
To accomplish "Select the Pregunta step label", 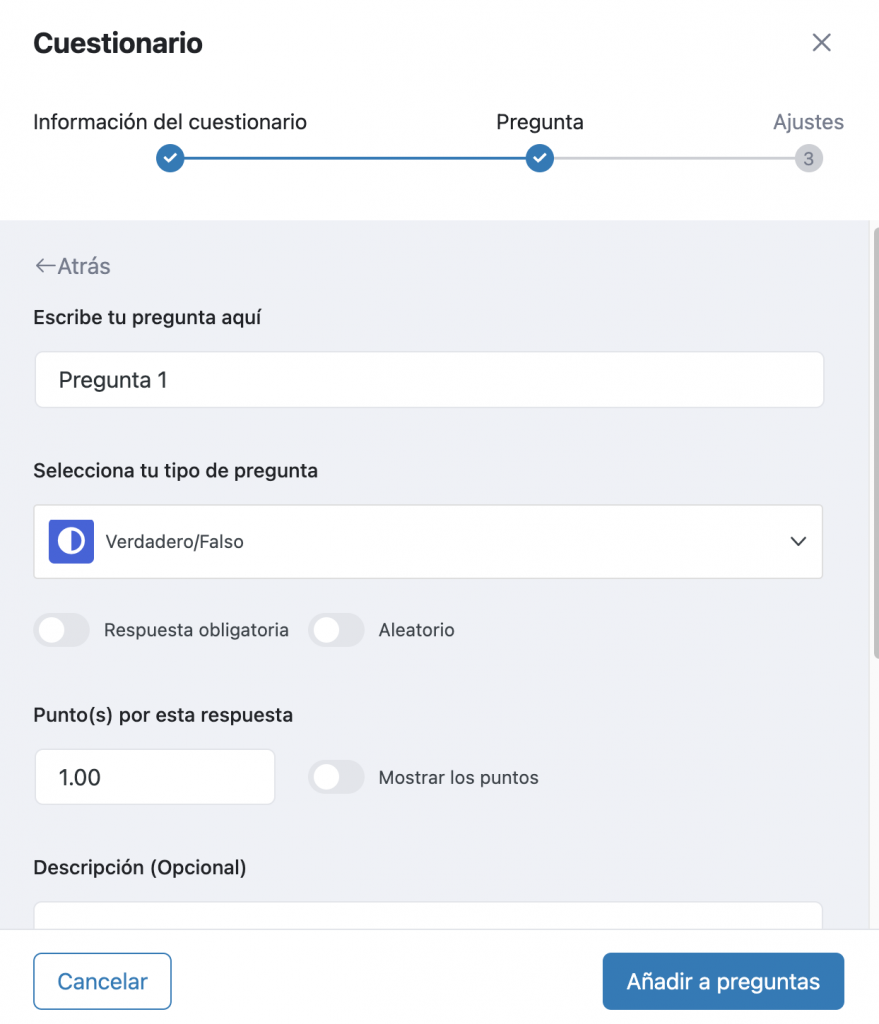I will pos(539,121).
